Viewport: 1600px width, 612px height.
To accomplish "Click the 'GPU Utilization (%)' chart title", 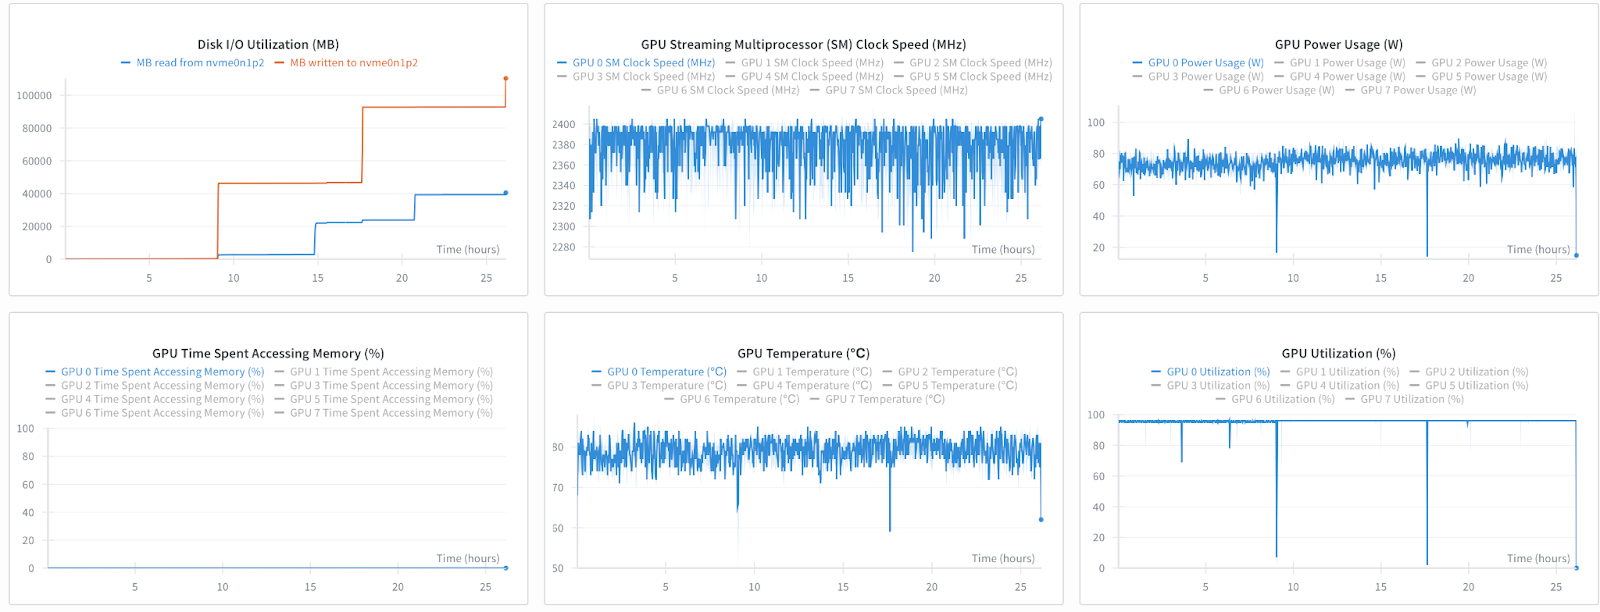I will pos(1338,354).
